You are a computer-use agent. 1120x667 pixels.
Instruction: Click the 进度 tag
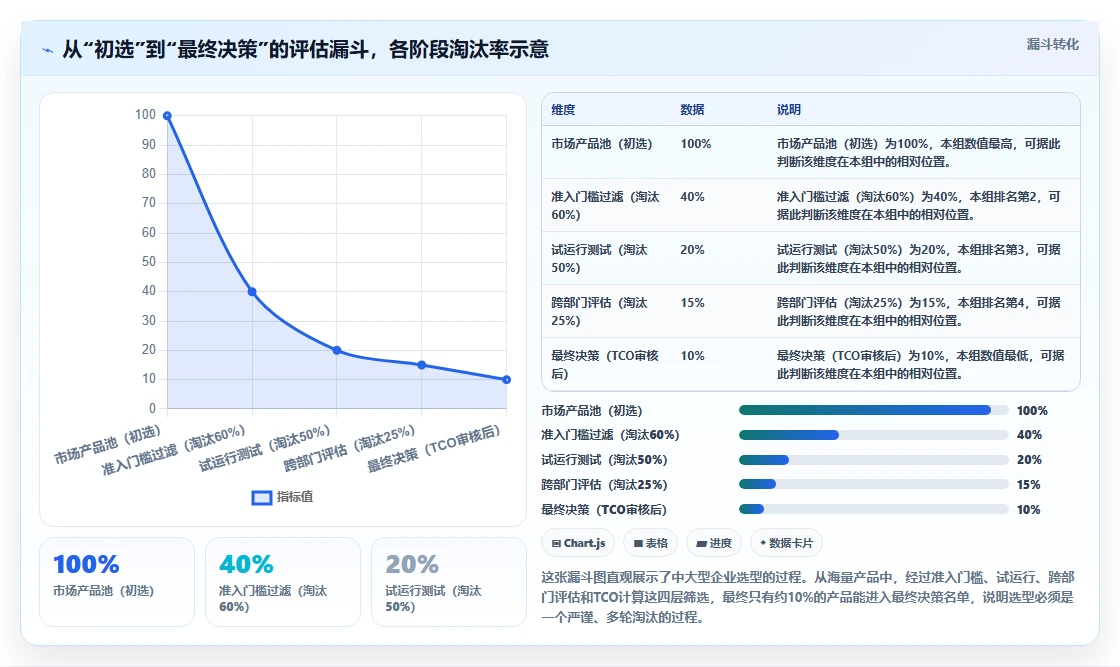(714, 543)
